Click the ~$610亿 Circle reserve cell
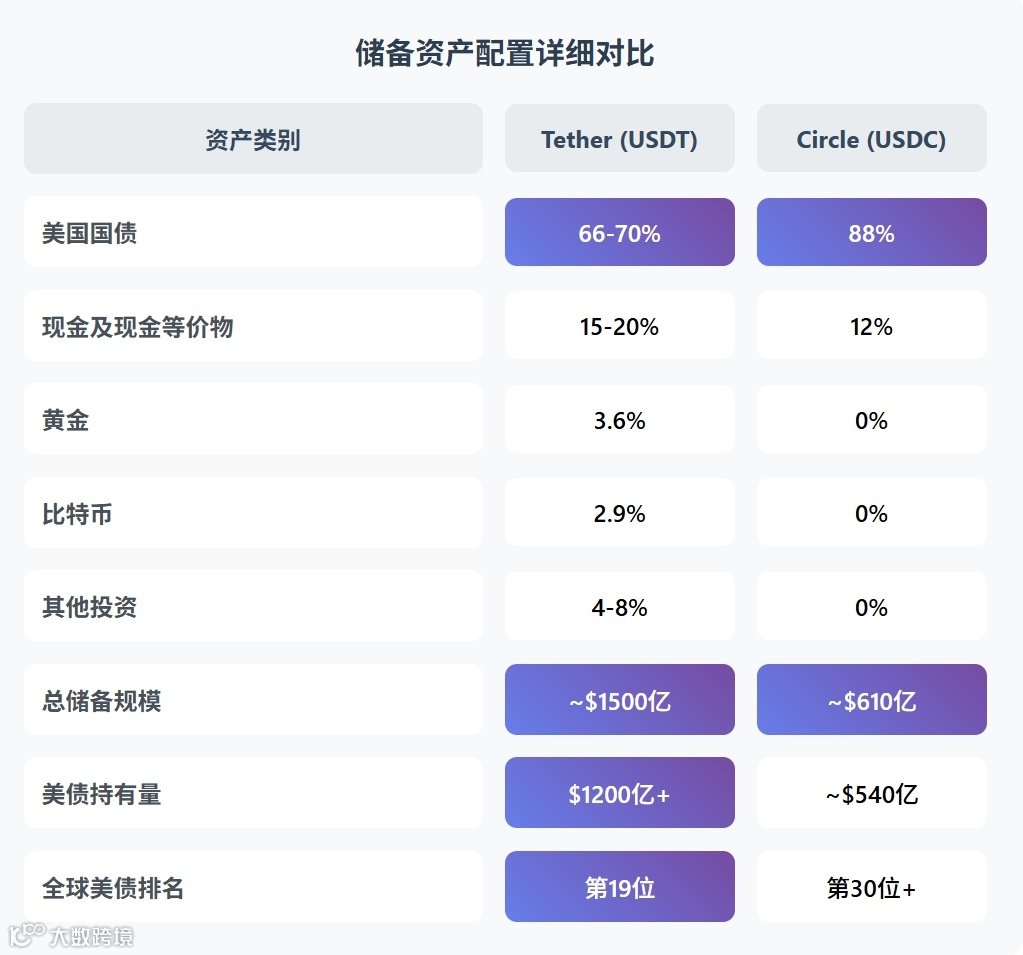The image size is (1023, 955). [871, 701]
